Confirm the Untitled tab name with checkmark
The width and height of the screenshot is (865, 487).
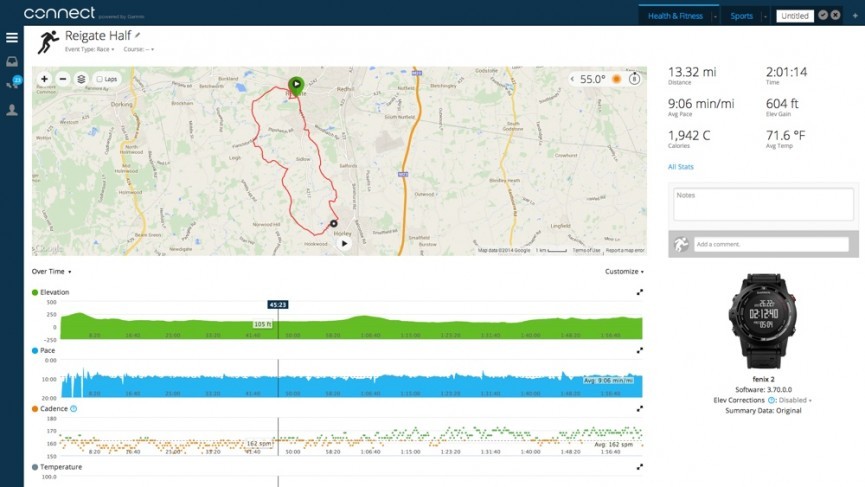click(823, 15)
